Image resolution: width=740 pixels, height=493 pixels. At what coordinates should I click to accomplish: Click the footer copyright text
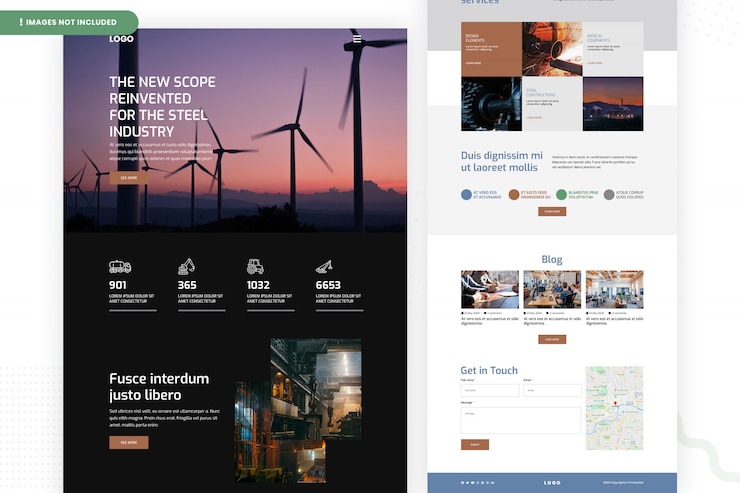[x=623, y=483]
